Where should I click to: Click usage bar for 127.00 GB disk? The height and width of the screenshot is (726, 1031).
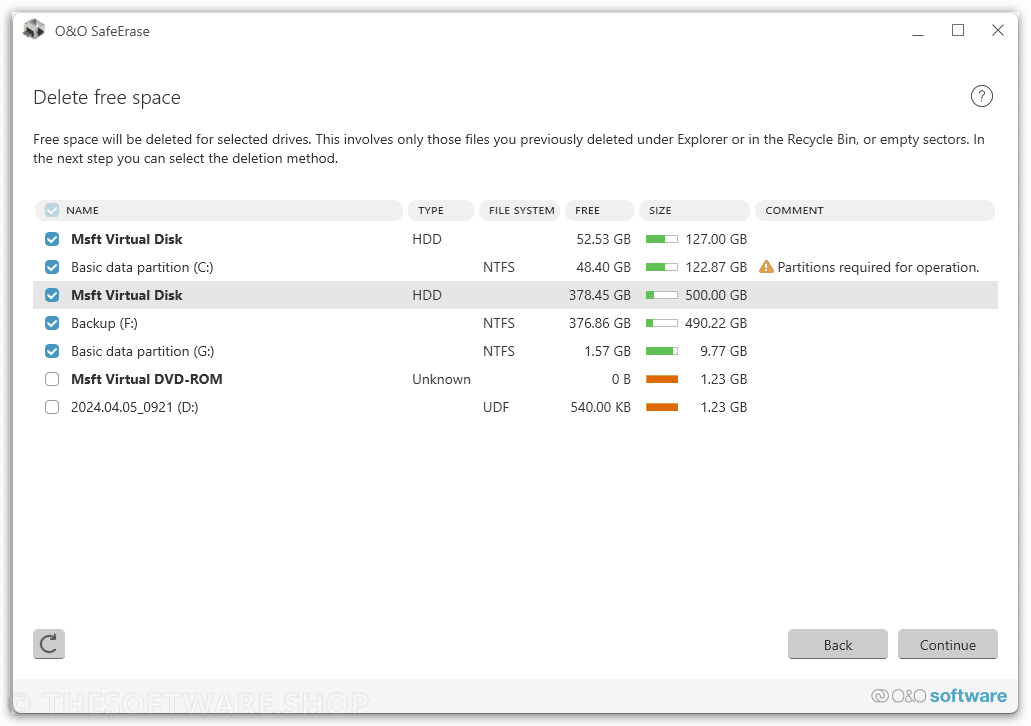tap(661, 239)
